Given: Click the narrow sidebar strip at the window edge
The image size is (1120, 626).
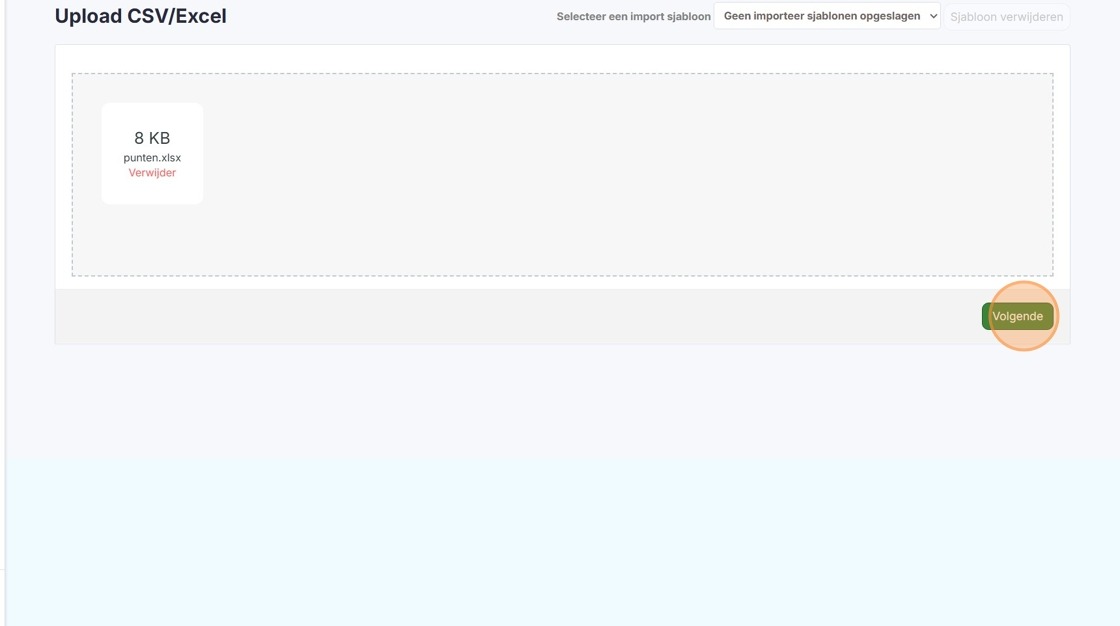Looking at the screenshot, I should (3, 313).
